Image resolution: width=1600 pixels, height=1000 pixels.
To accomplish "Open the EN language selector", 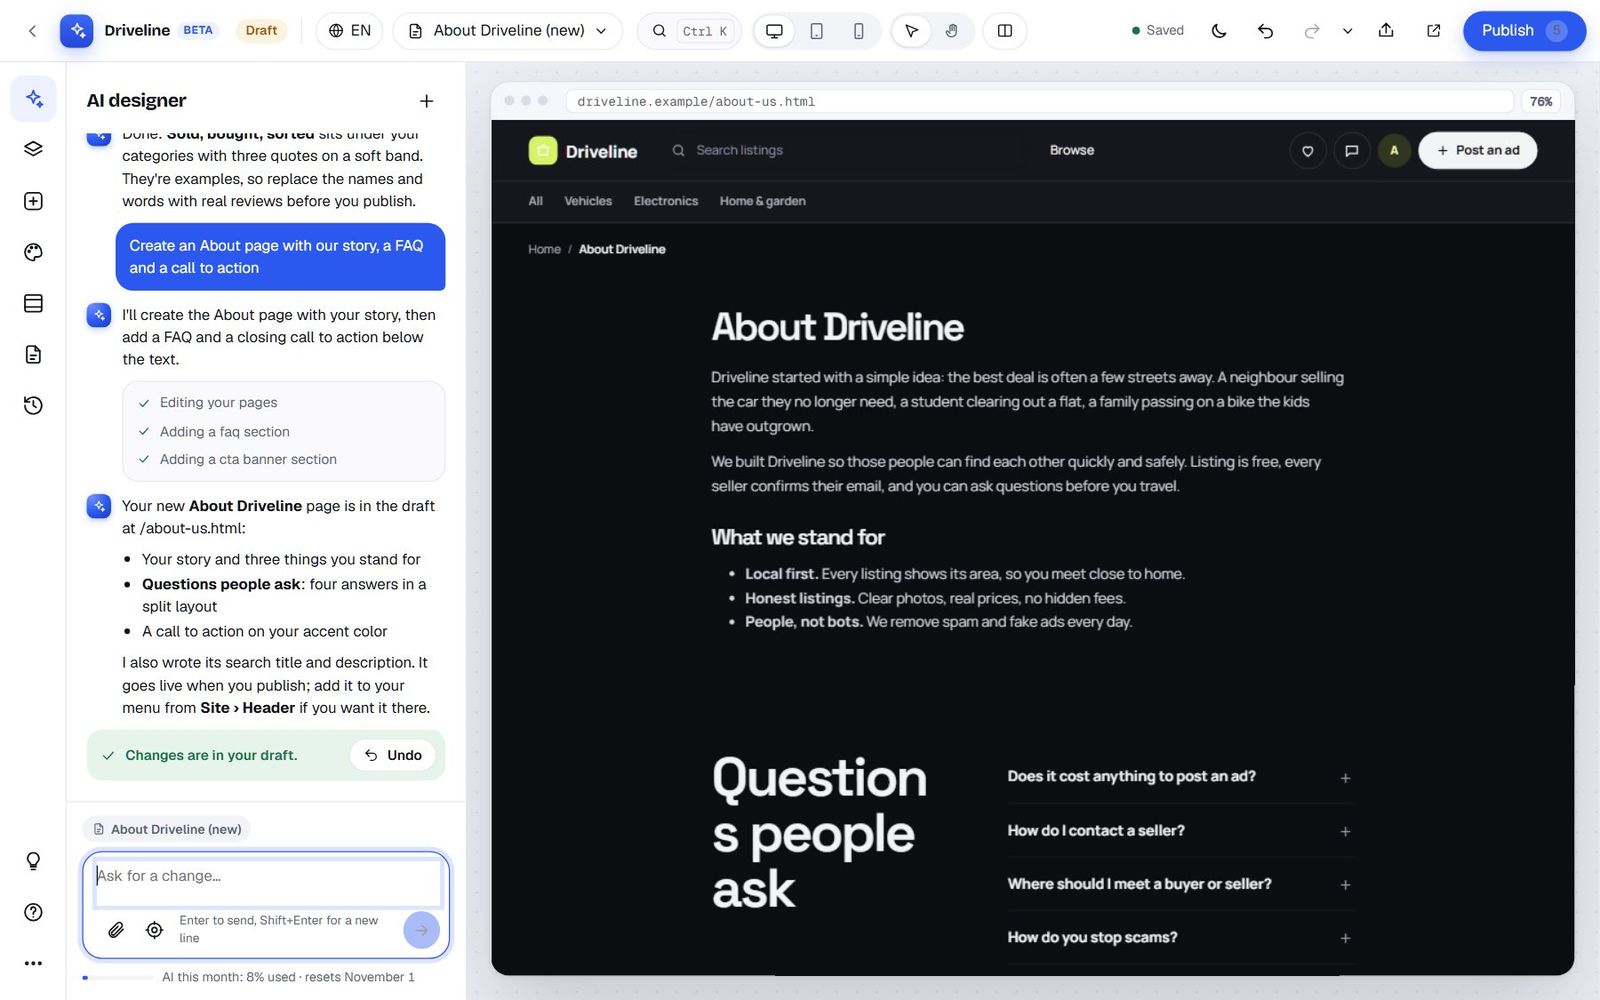I will coord(350,31).
